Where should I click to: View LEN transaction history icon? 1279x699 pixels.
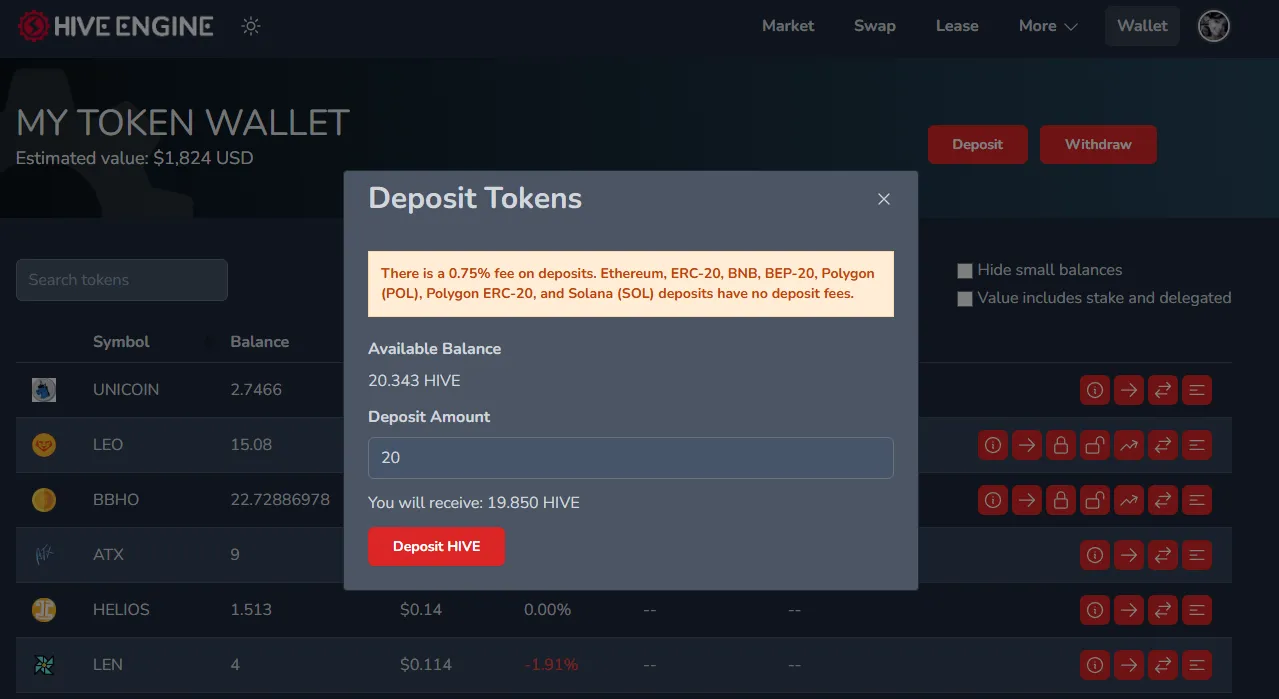[1197, 664]
